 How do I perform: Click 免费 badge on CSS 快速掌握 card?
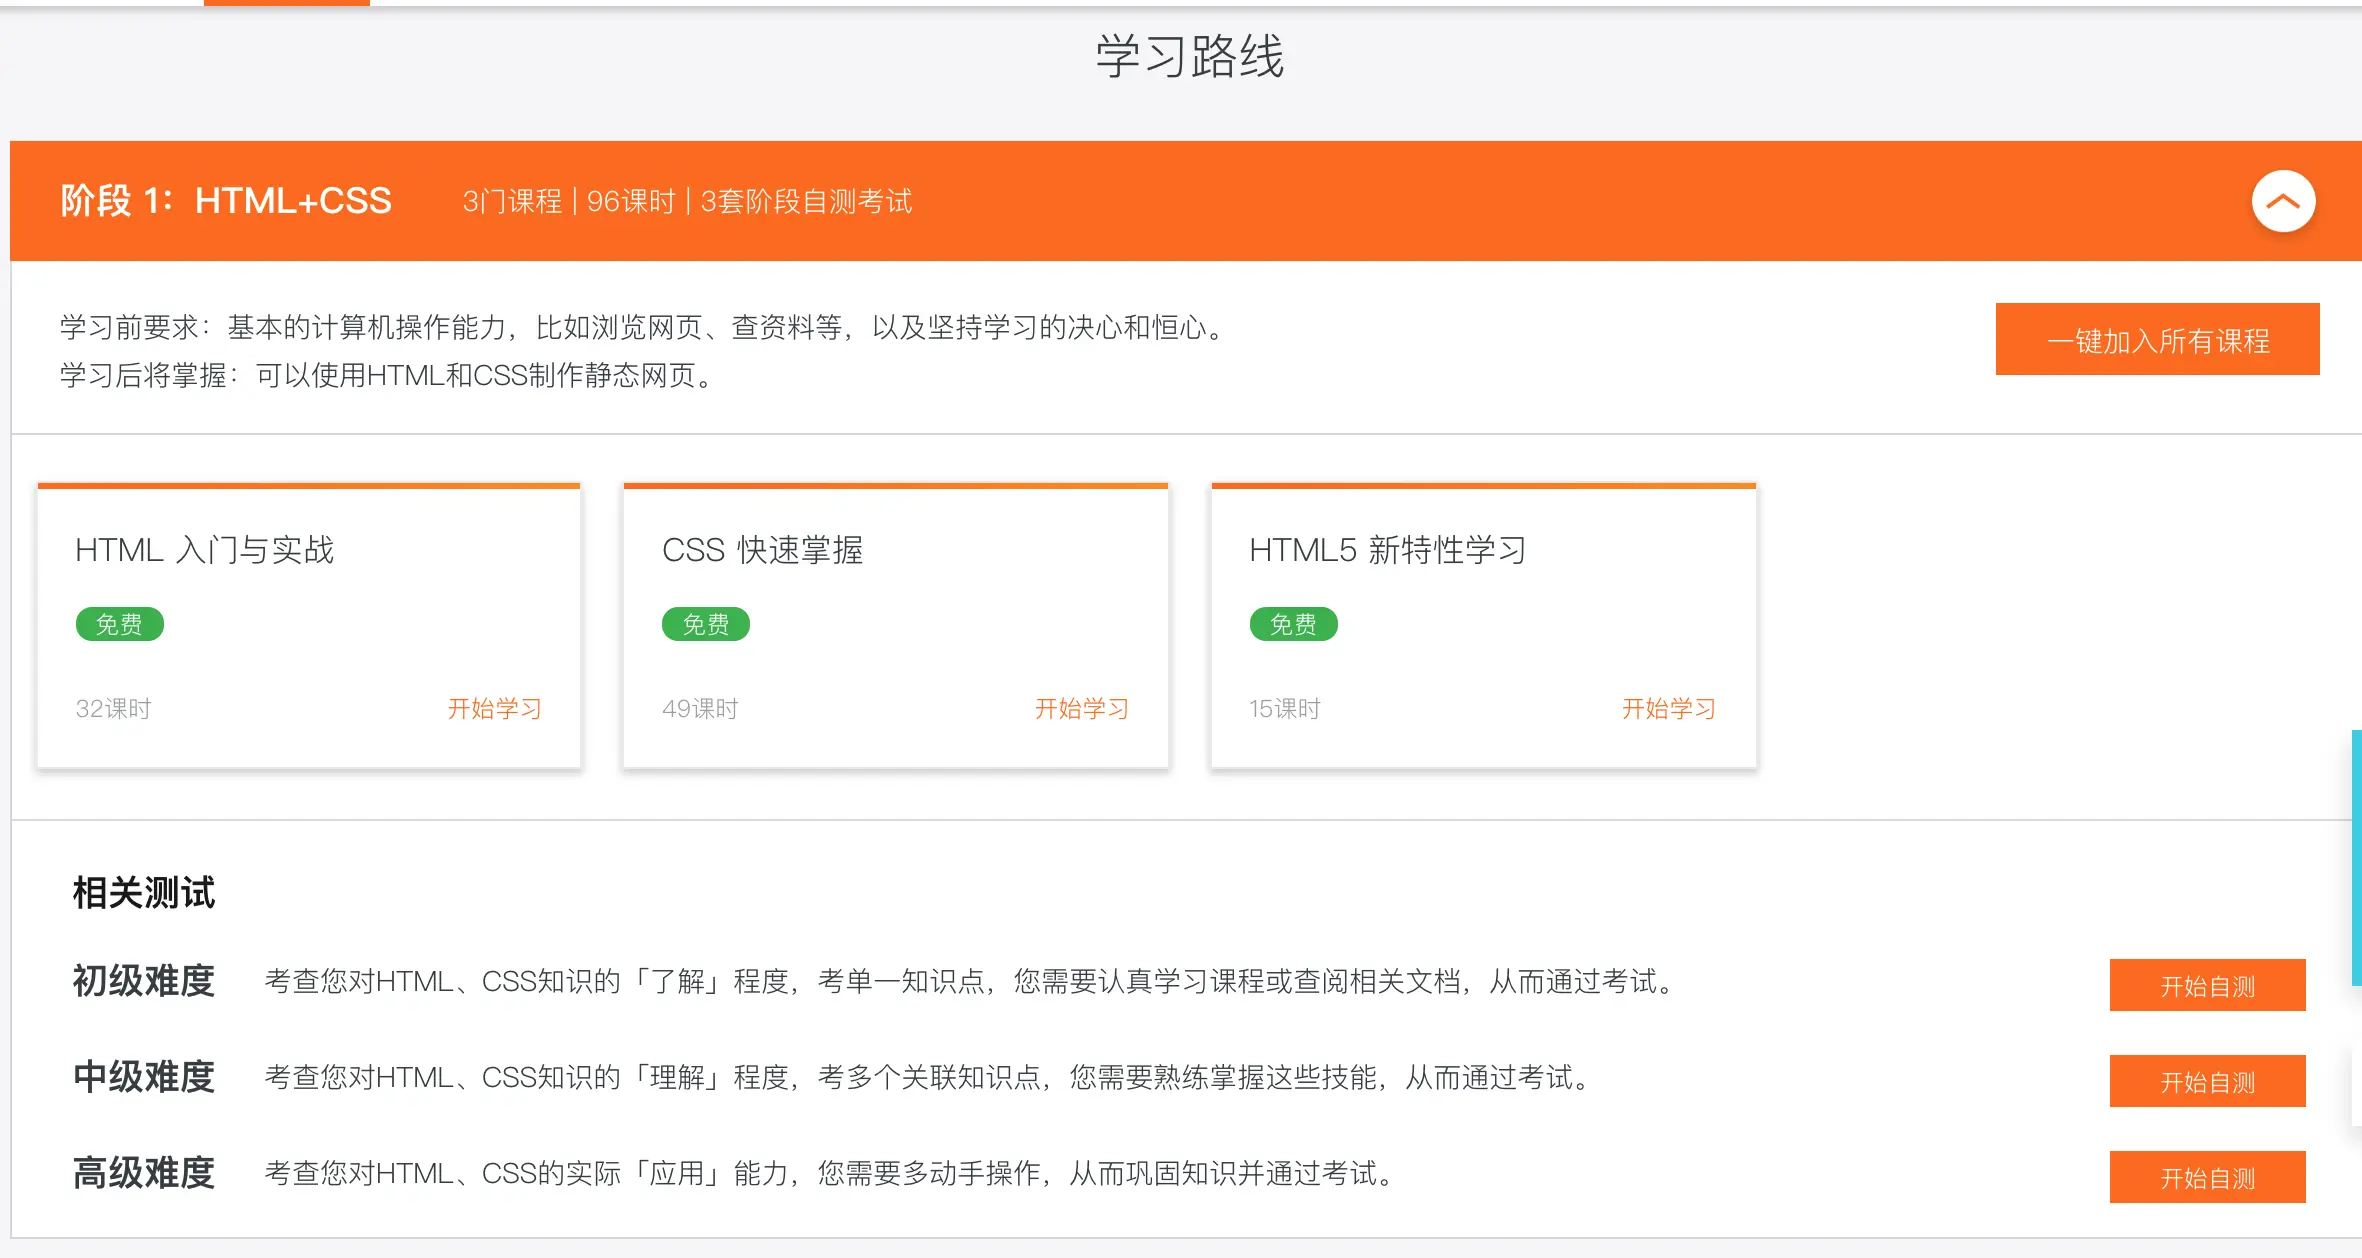(706, 625)
